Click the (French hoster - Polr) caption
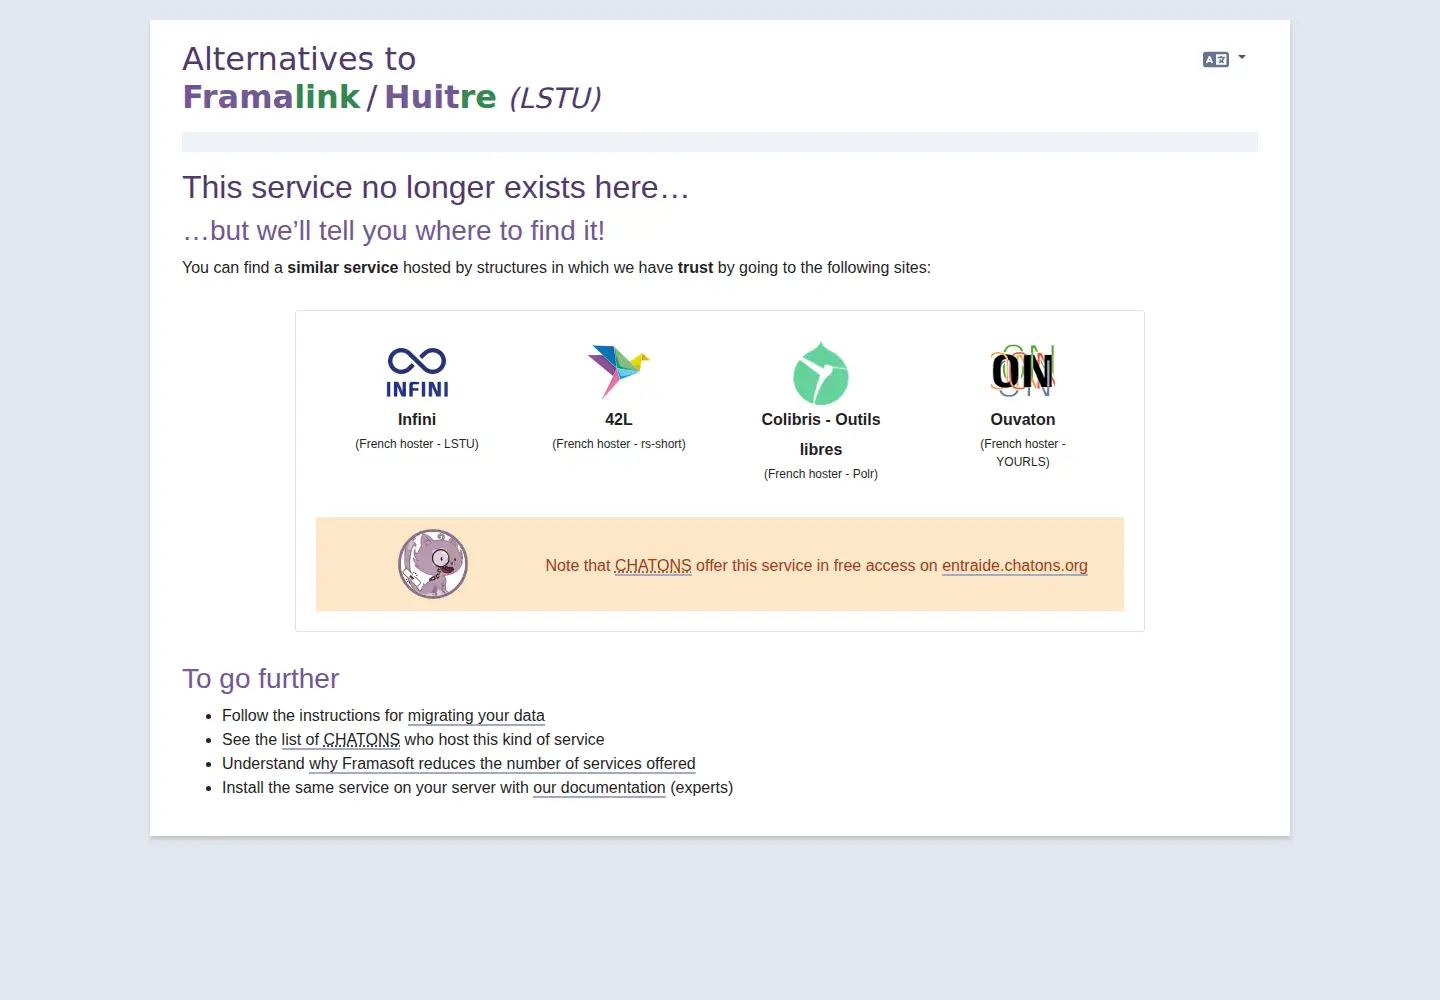Image resolution: width=1440 pixels, height=1000 pixels. coord(821,474)
